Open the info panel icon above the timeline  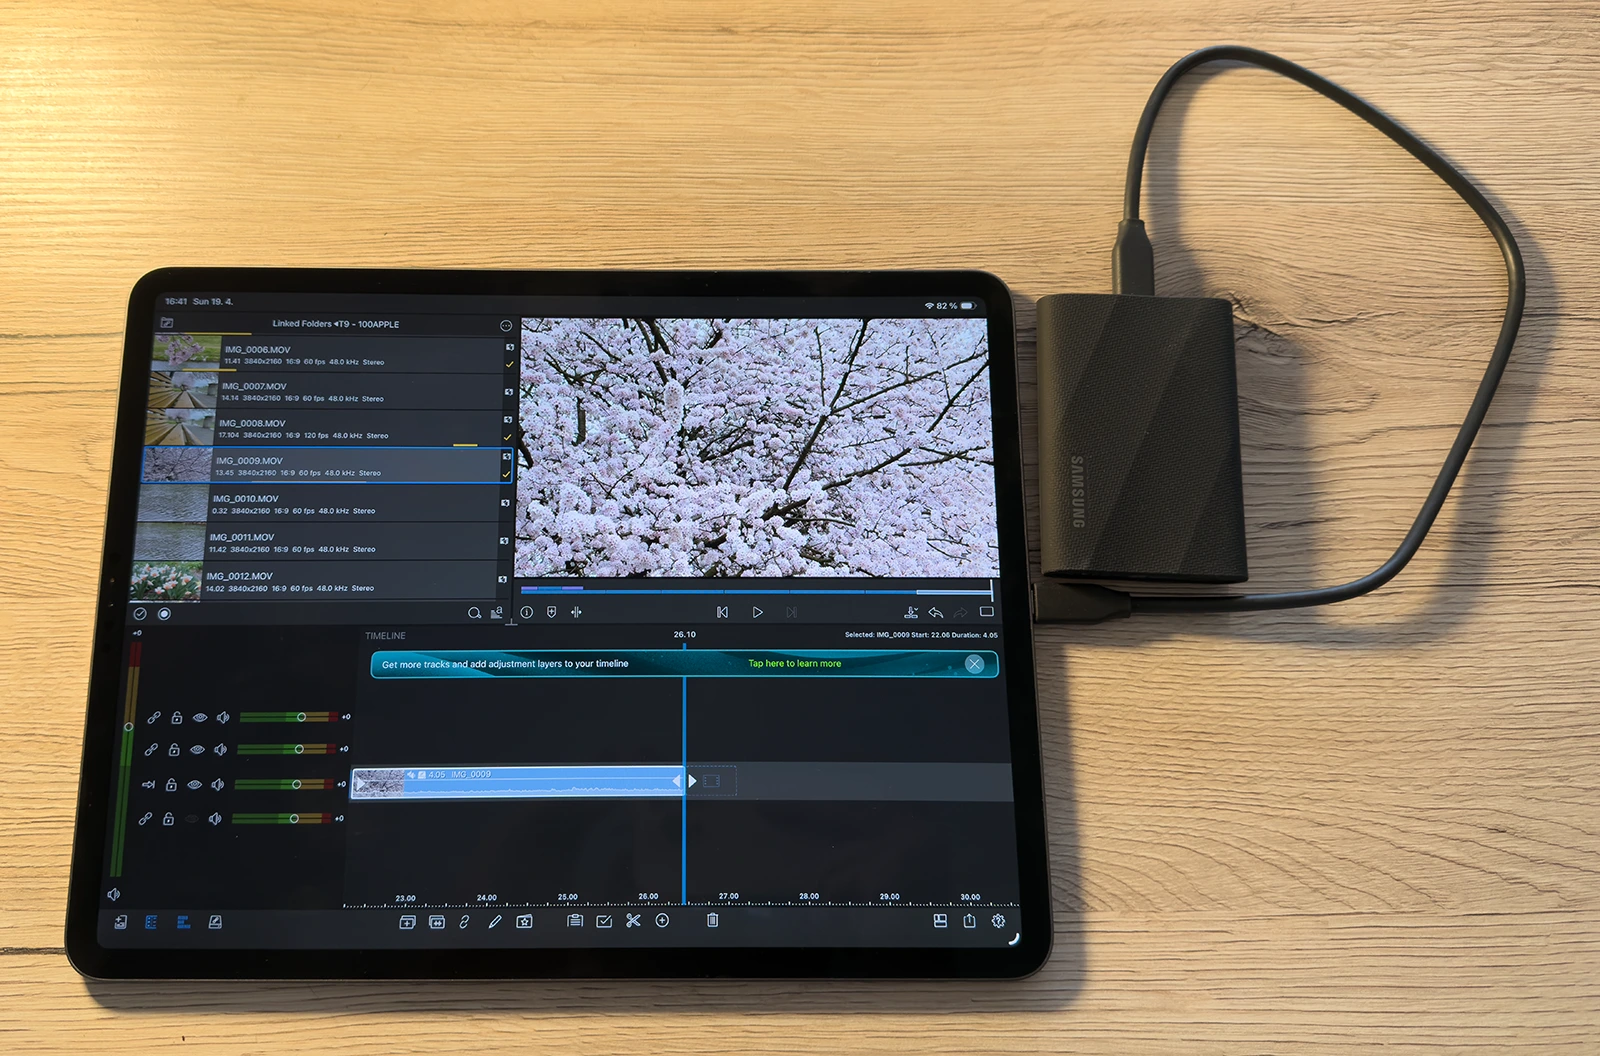point(528,613)
